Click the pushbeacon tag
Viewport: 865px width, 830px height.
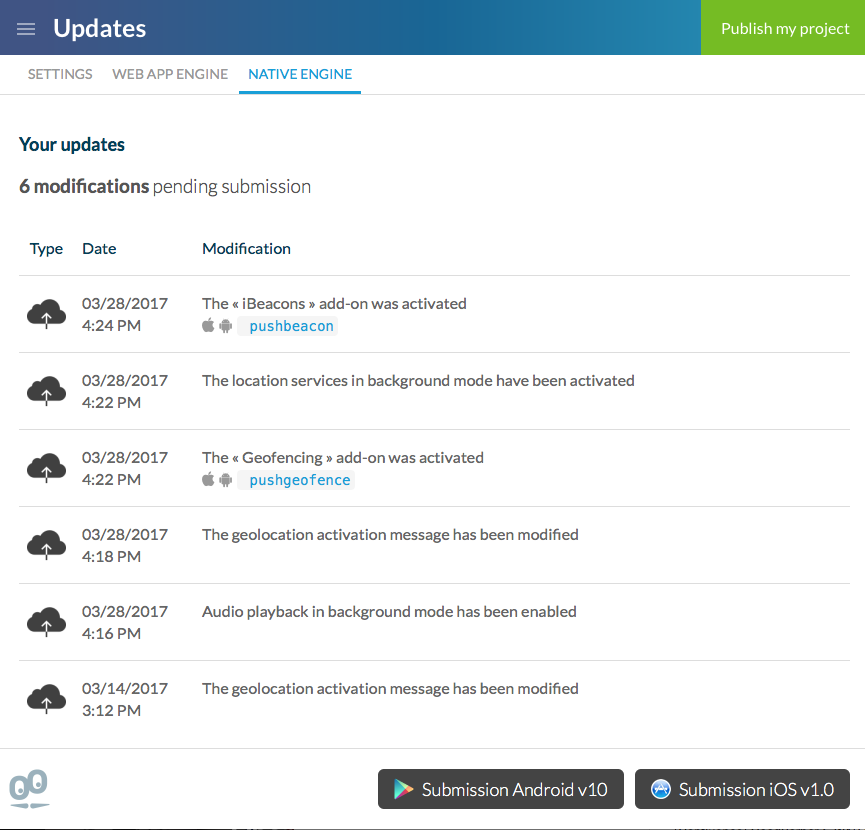(x=292, y=326)
